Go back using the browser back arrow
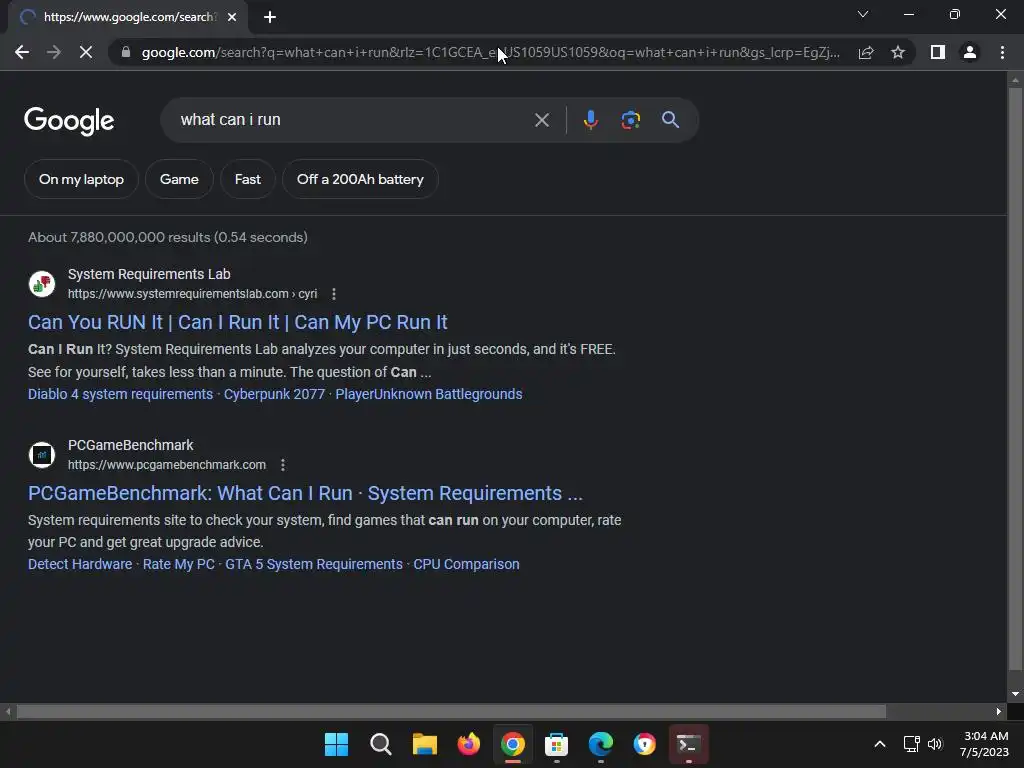The image size is (1024, 768). point(22,52)
